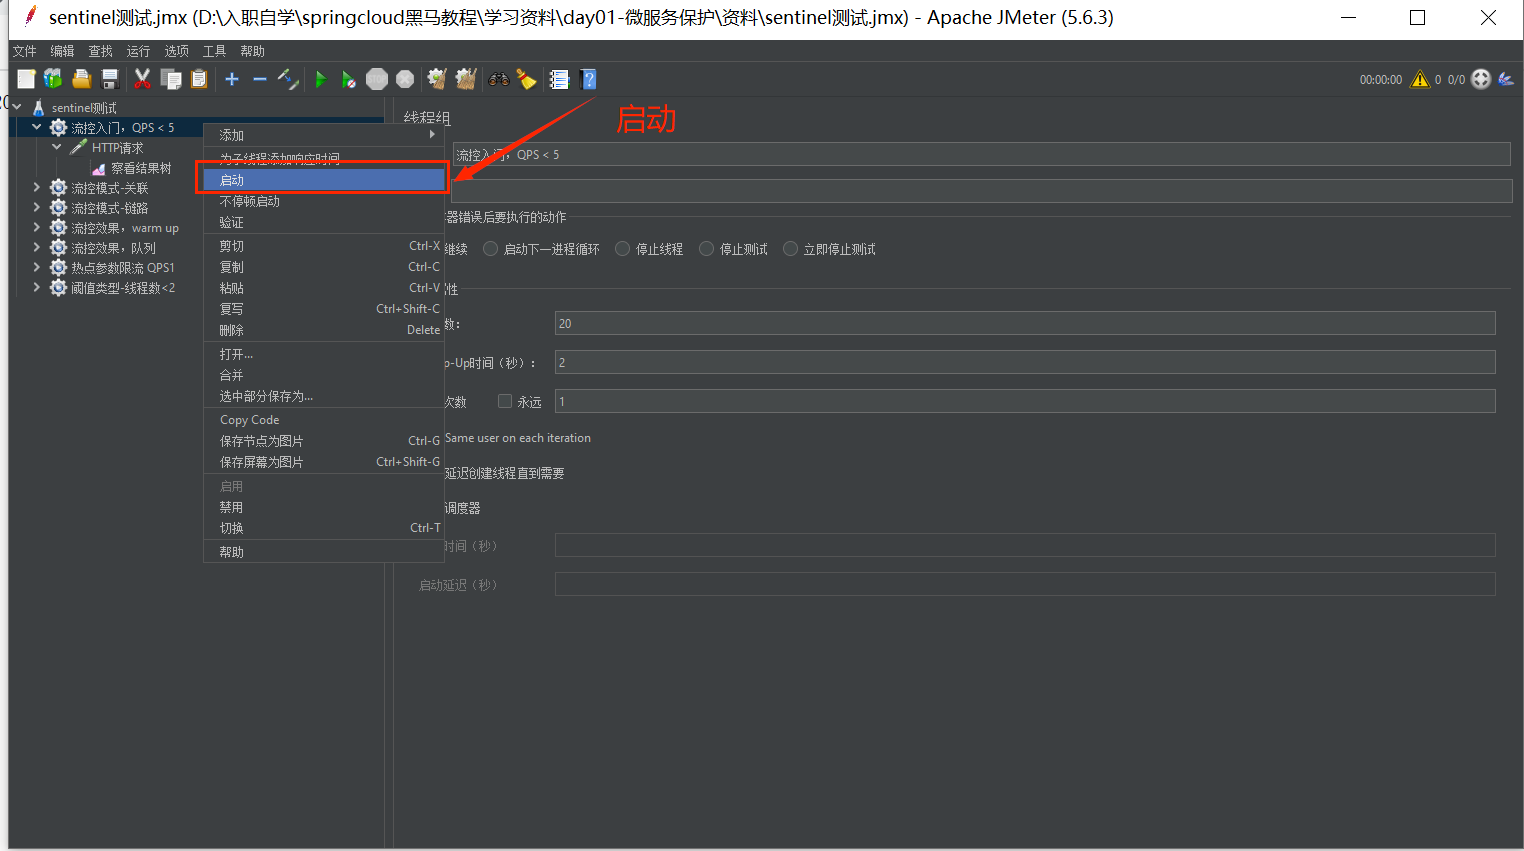Select the 流控模式-关联 tree item
The width and height of the screenshot is (1524, 851).
pyautogui.click(x=110, y=188)
